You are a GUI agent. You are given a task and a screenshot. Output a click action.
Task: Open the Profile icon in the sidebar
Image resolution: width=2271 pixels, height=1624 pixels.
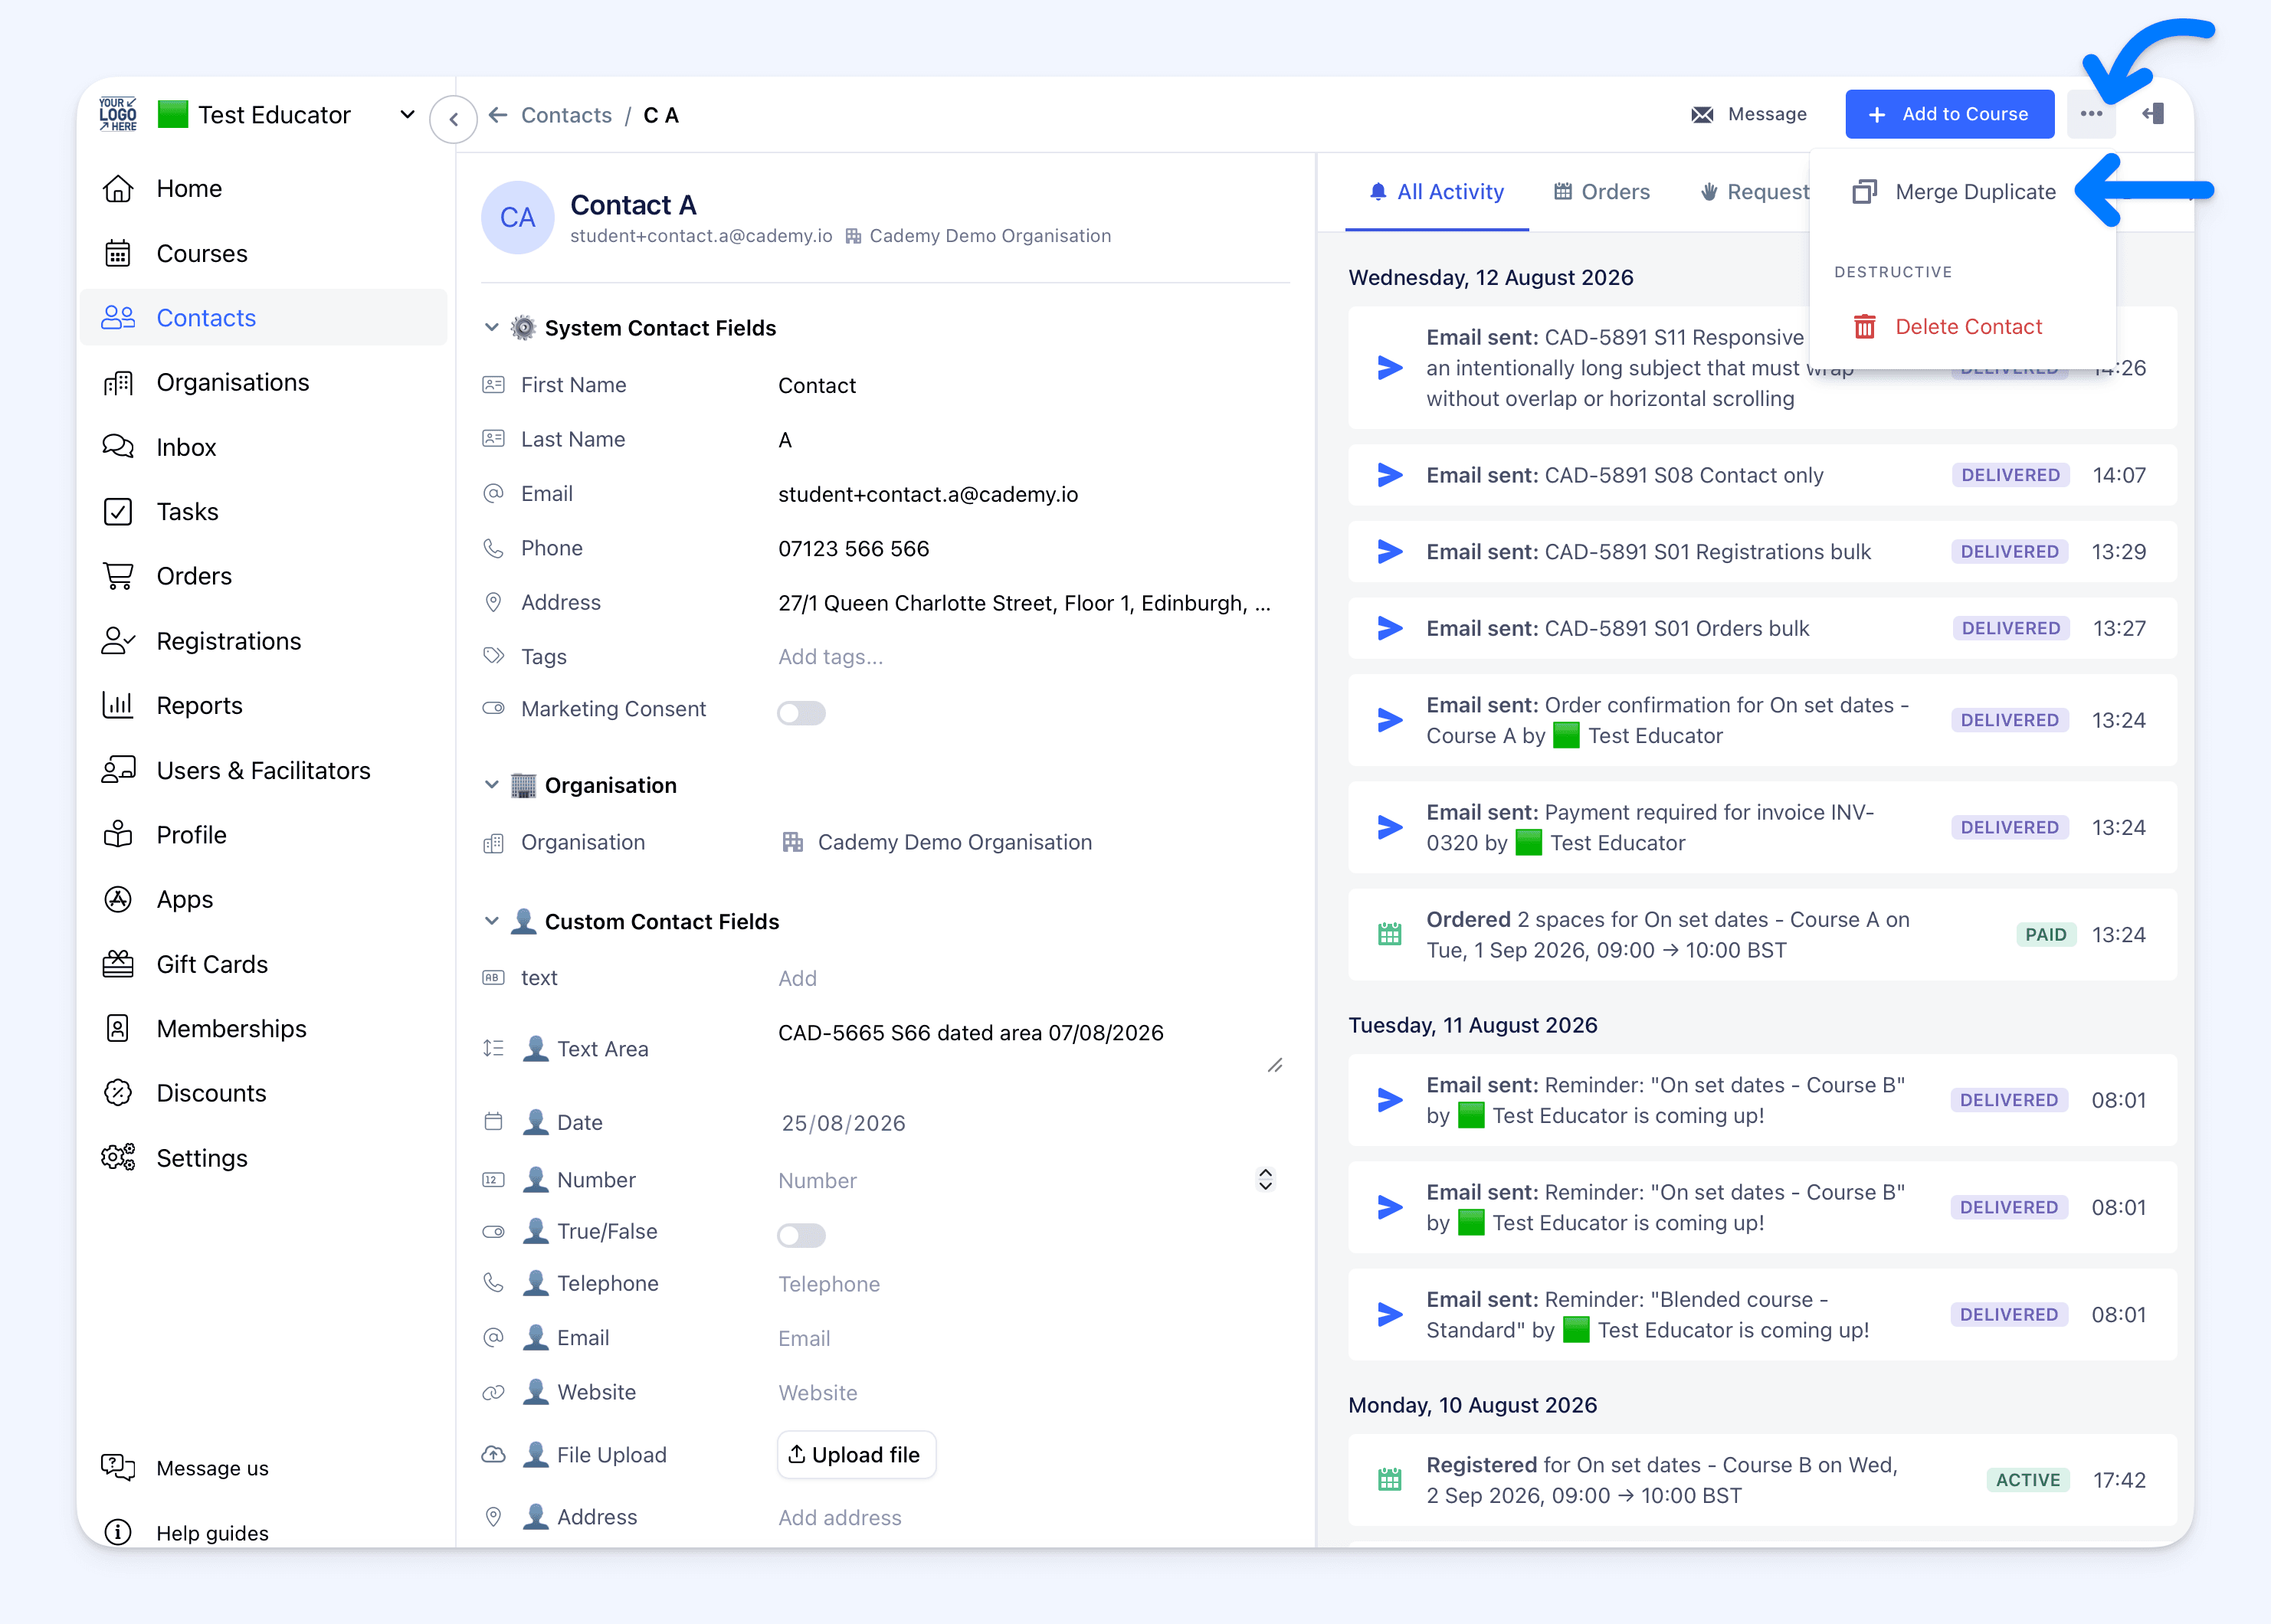[118, 834]
